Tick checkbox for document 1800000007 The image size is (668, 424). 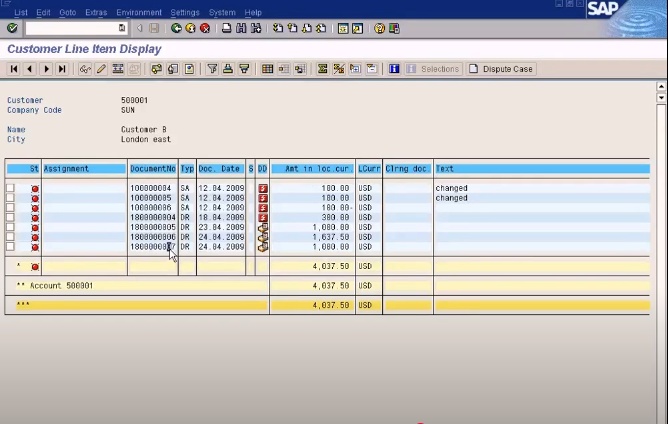[x=10, y=247]
